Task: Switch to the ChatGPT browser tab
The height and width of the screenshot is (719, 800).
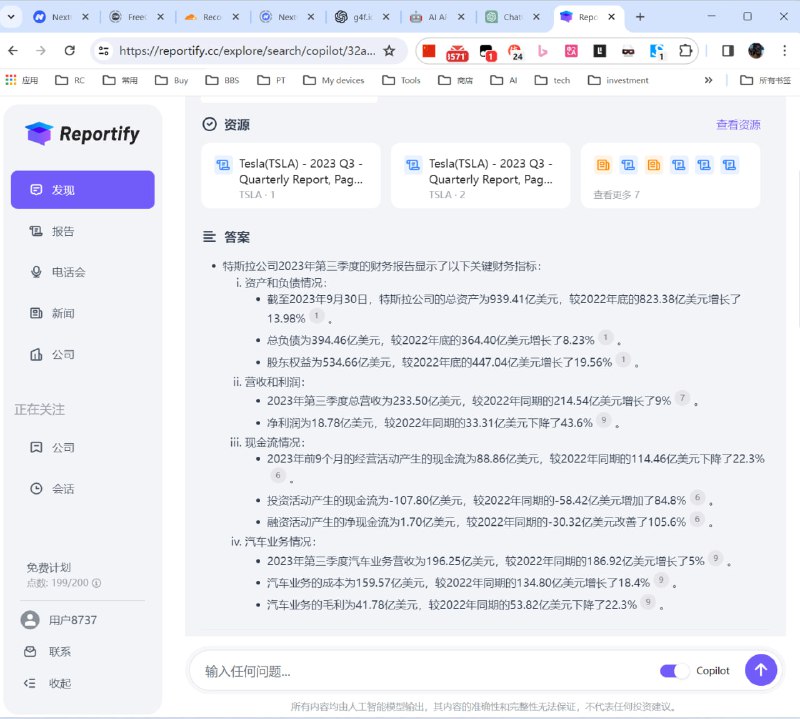Action: pyautogui.click(x=511, y=17)
